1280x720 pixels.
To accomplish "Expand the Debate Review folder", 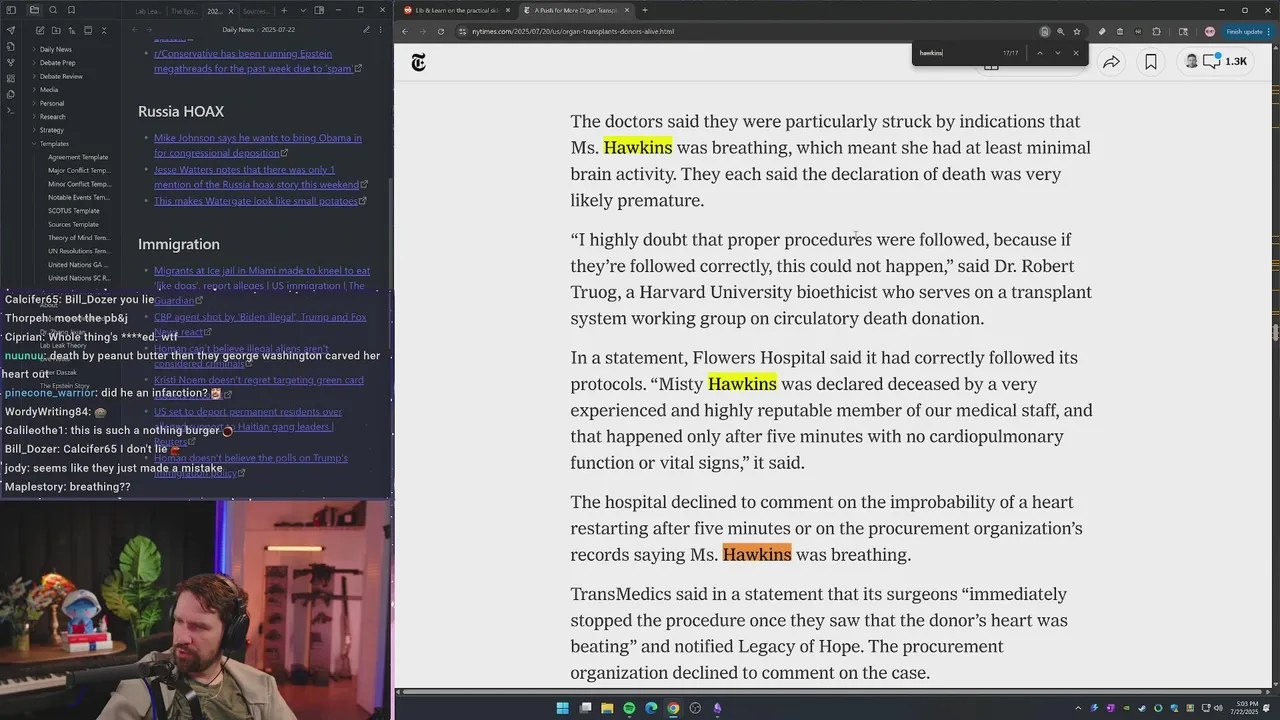I will point(61,76).
